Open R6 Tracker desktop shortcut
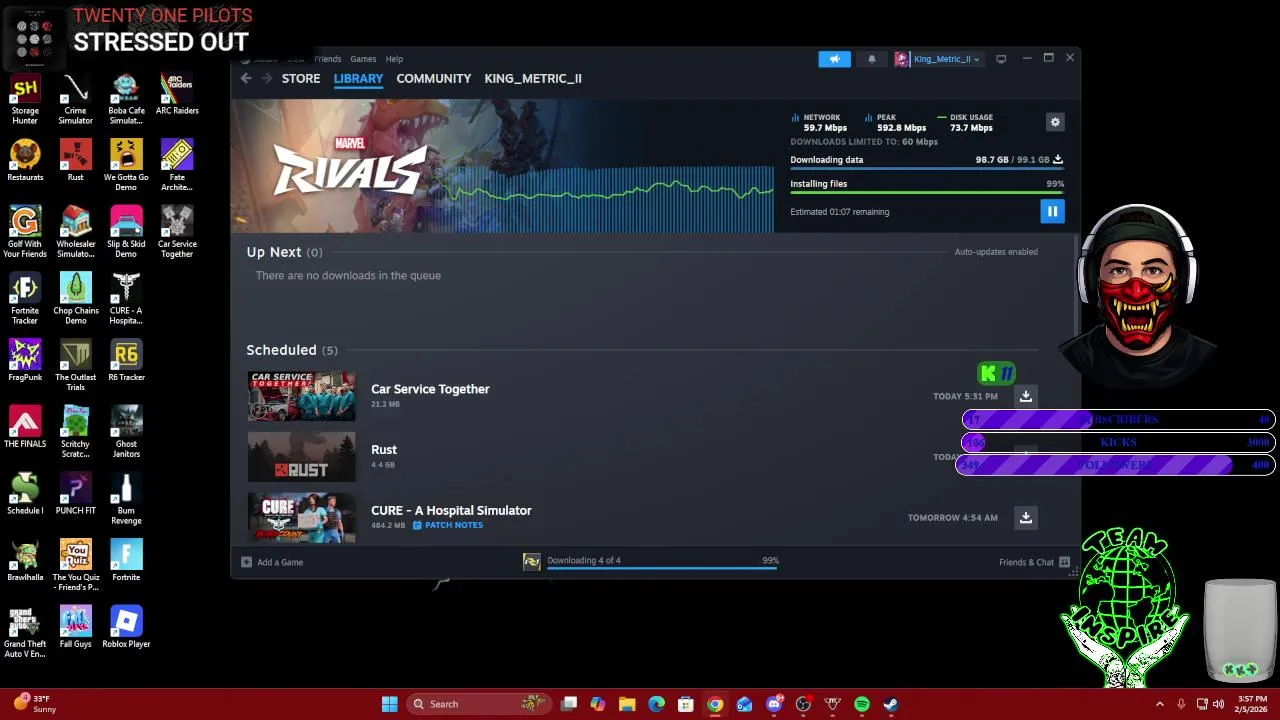The width and height of the screenshot is (1280, 720). [x=126, y=361]
